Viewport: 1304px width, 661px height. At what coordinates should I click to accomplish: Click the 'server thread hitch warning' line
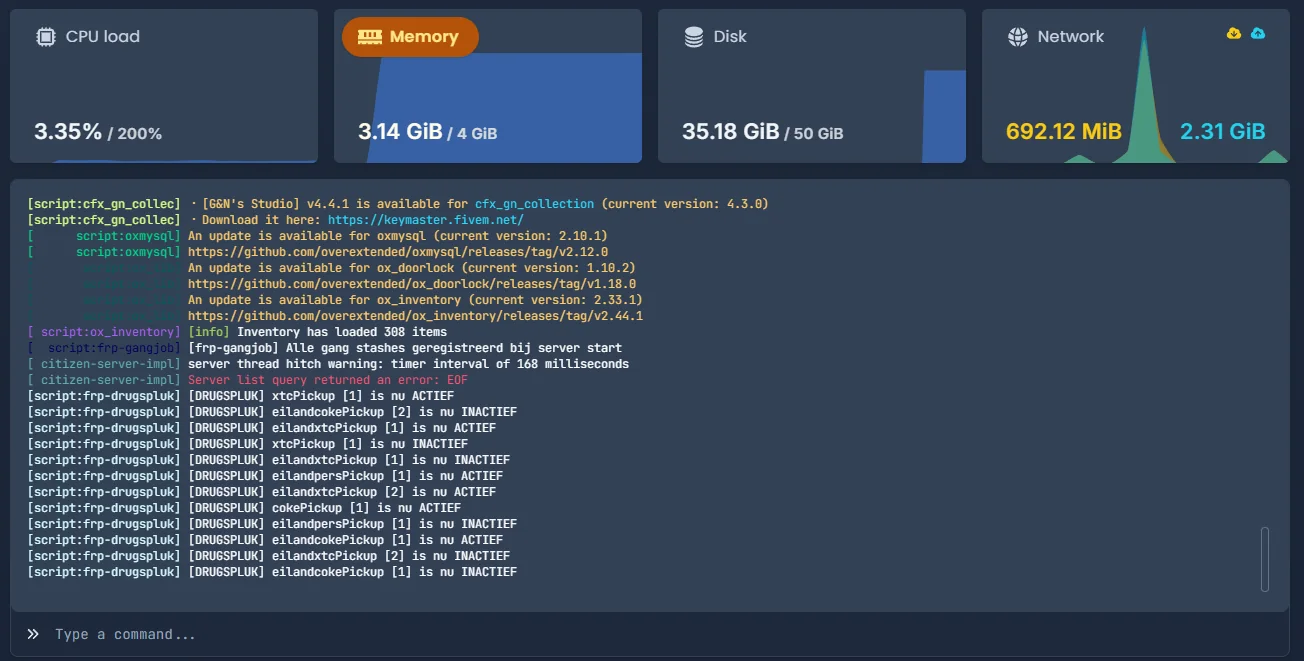(408, 364)
